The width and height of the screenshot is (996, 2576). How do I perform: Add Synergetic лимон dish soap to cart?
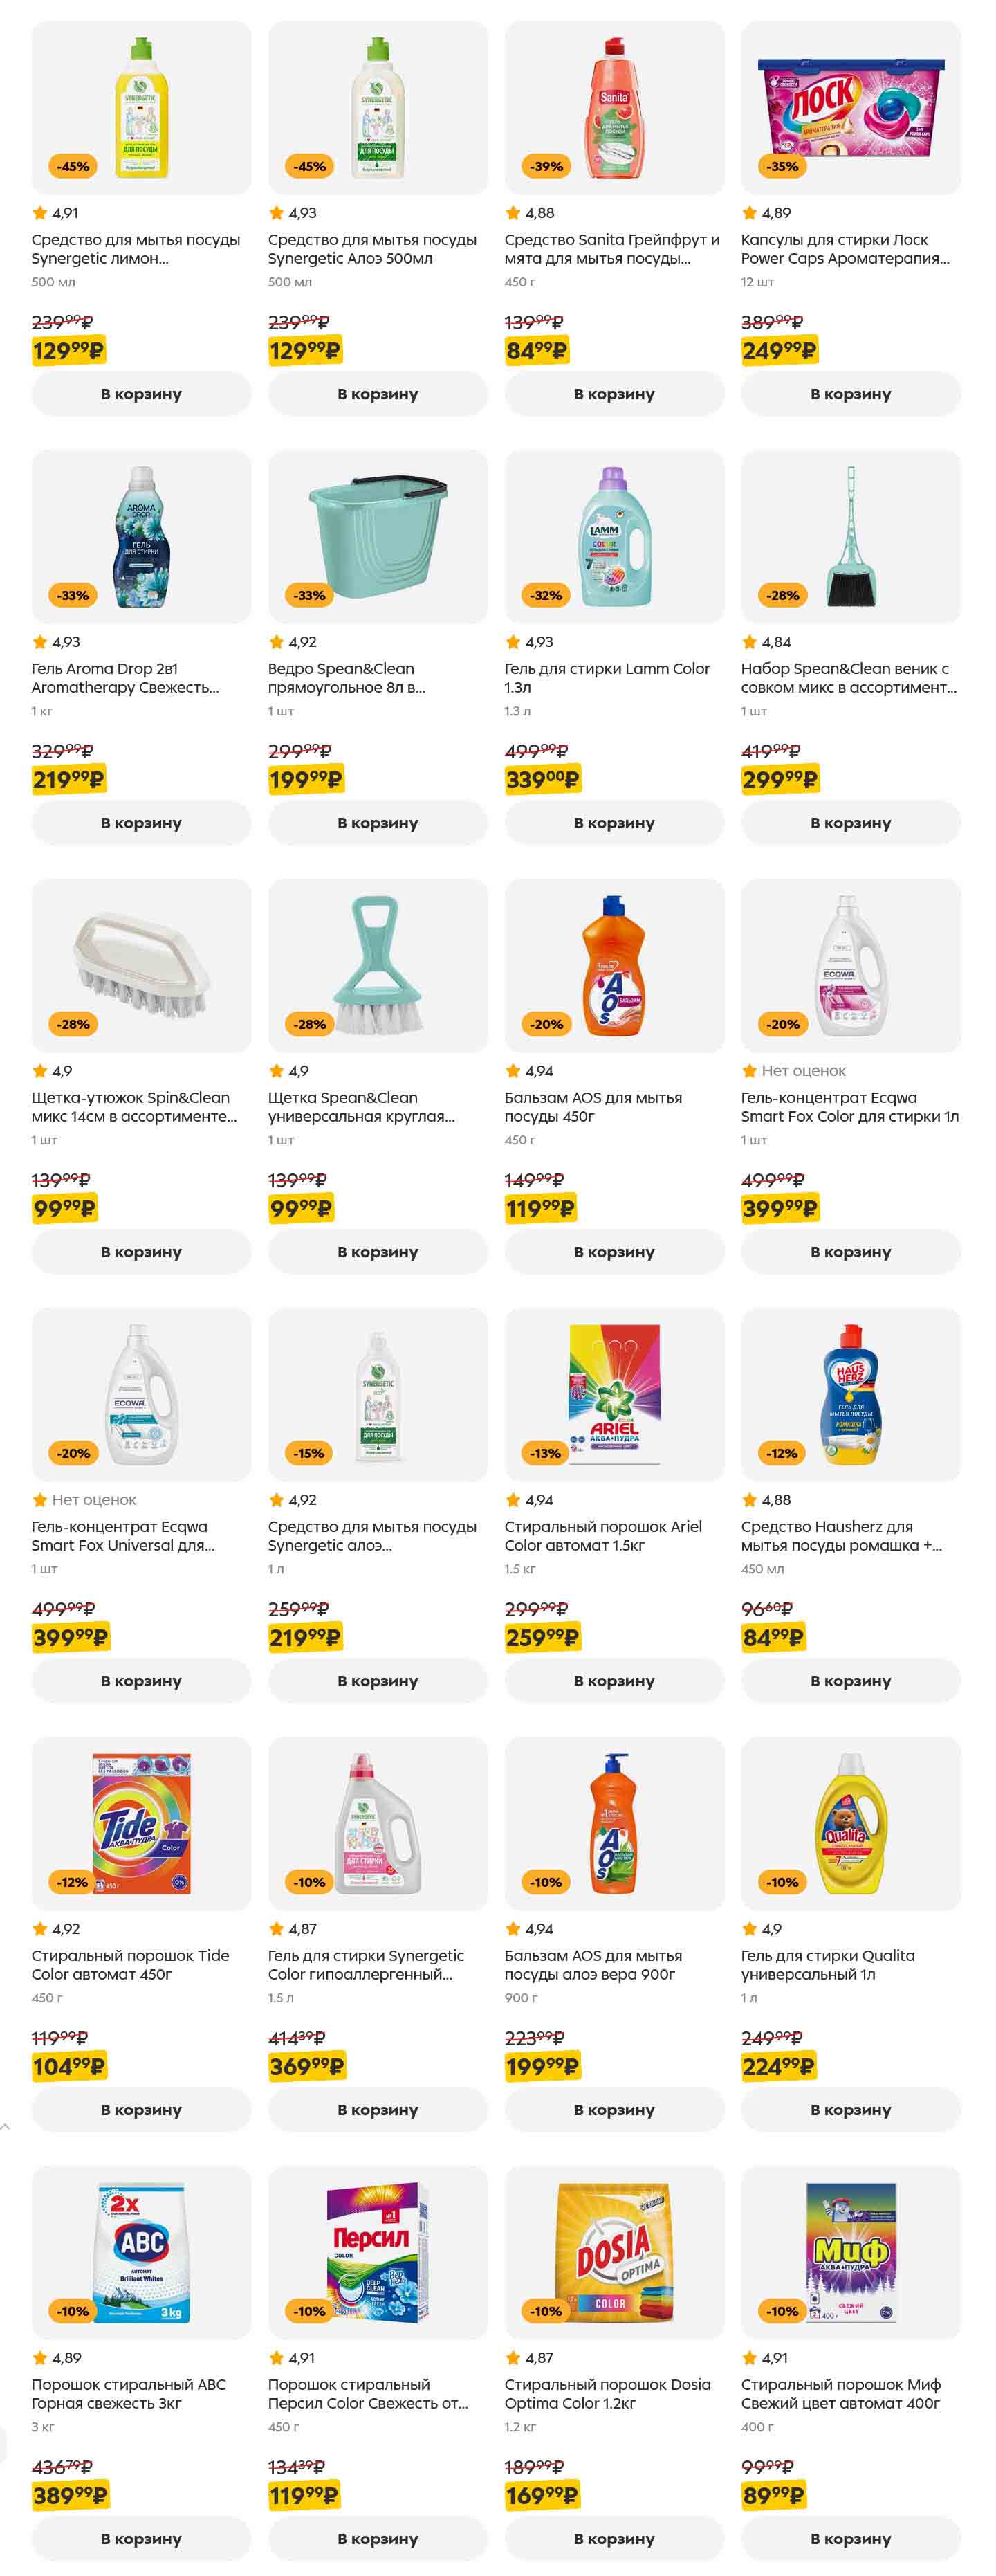click(141, 394)
